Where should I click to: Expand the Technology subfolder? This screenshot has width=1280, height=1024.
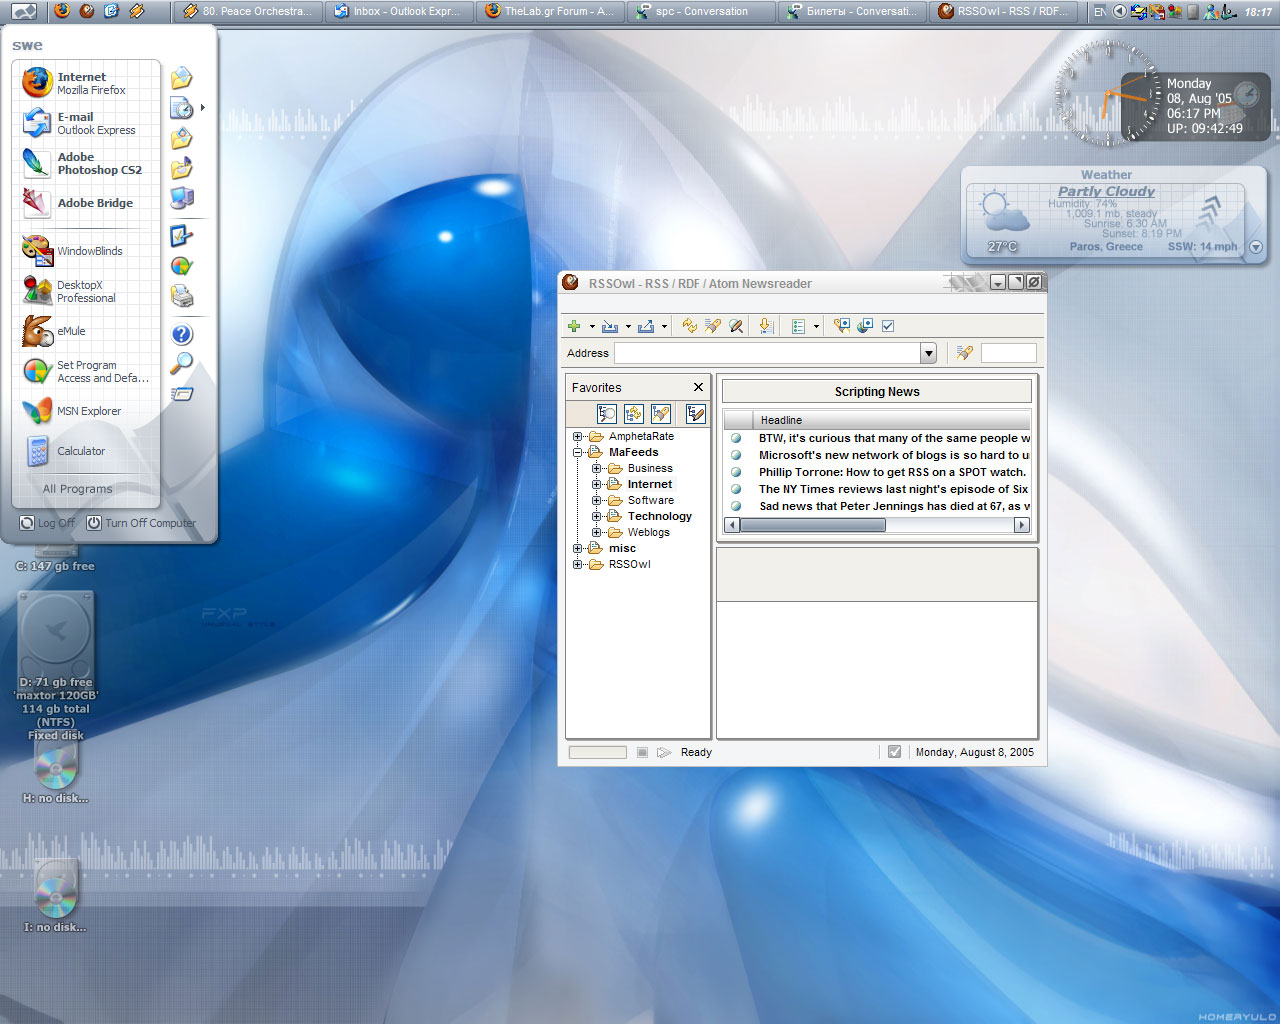[x=596, y=516]
